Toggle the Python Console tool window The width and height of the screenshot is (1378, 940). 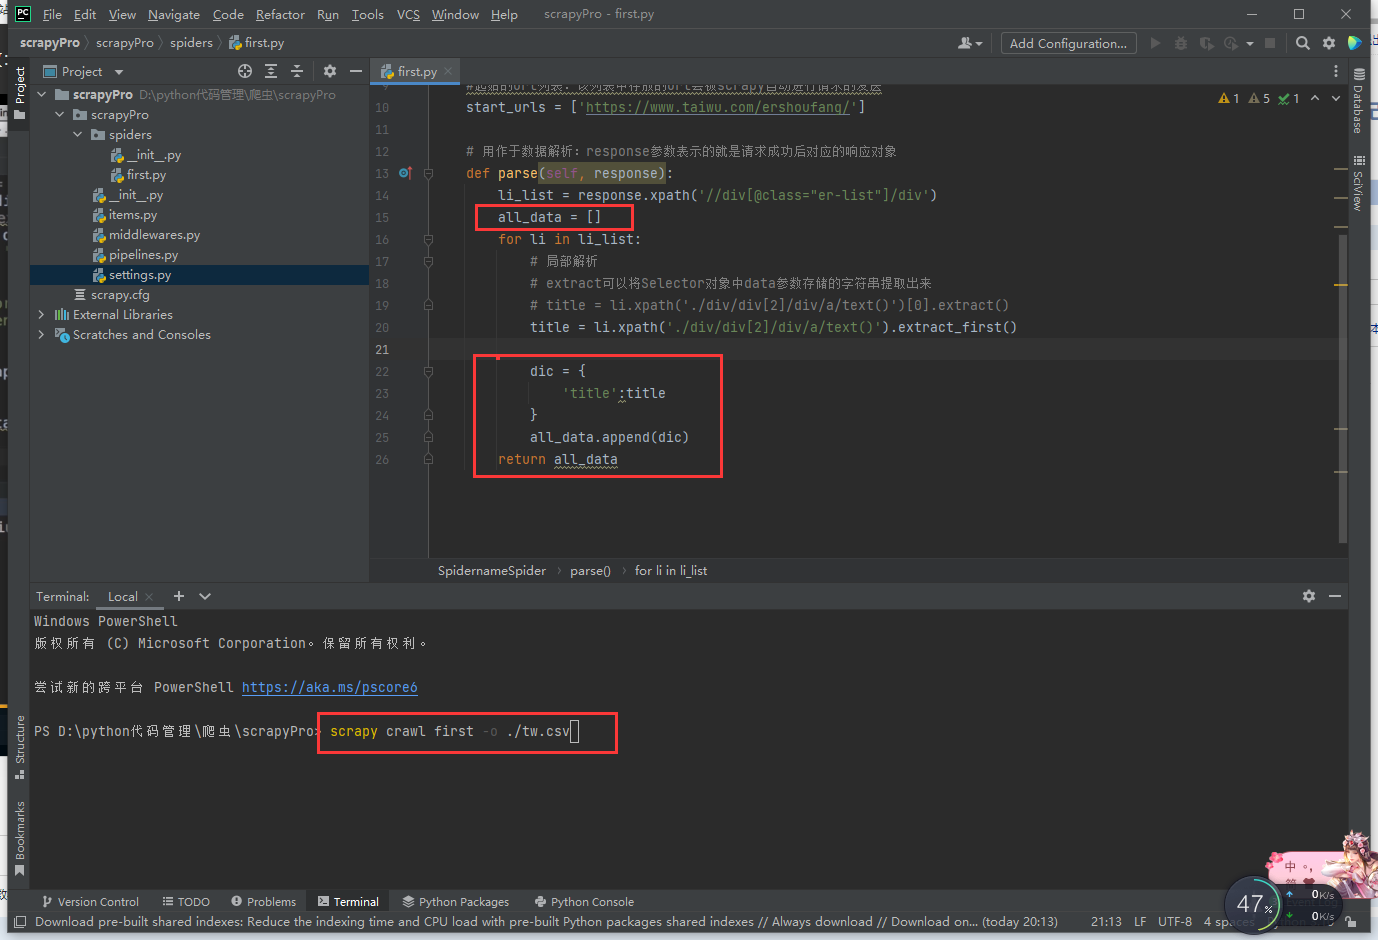click(x=585, y=901)
